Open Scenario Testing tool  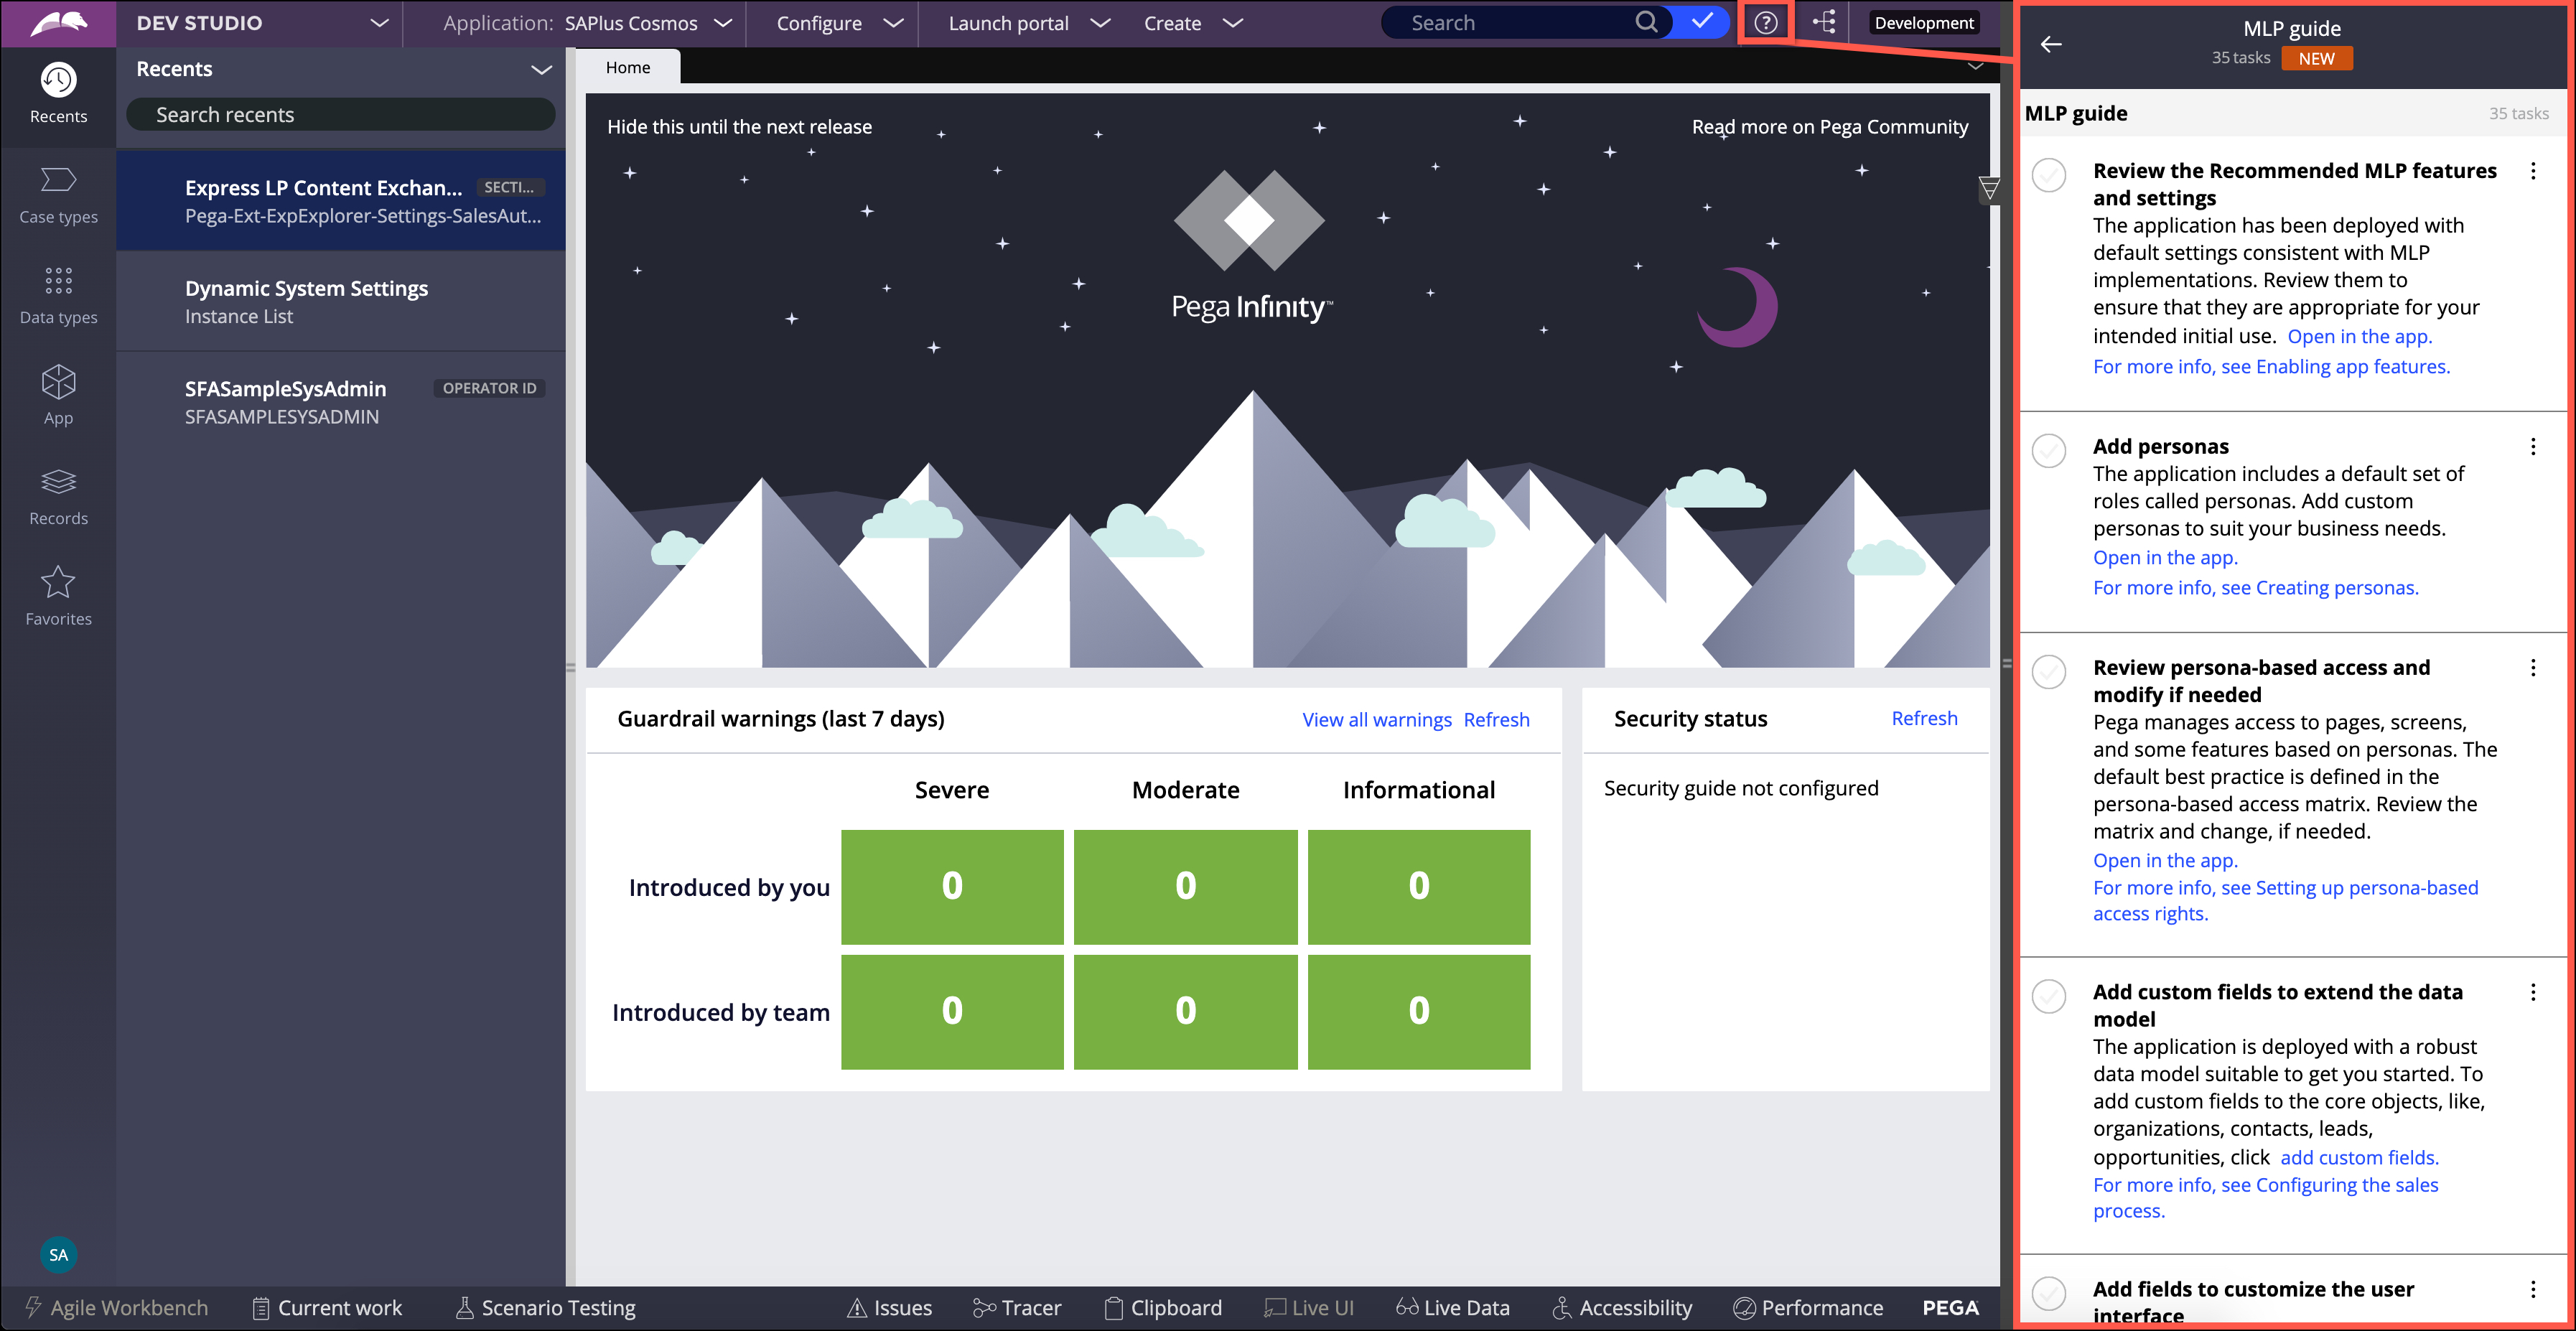pos(546,1307)
